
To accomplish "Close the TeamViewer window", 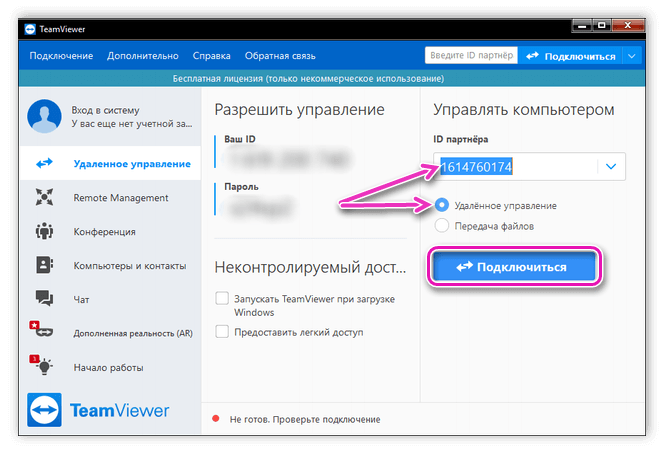I will tap(628, 26).
